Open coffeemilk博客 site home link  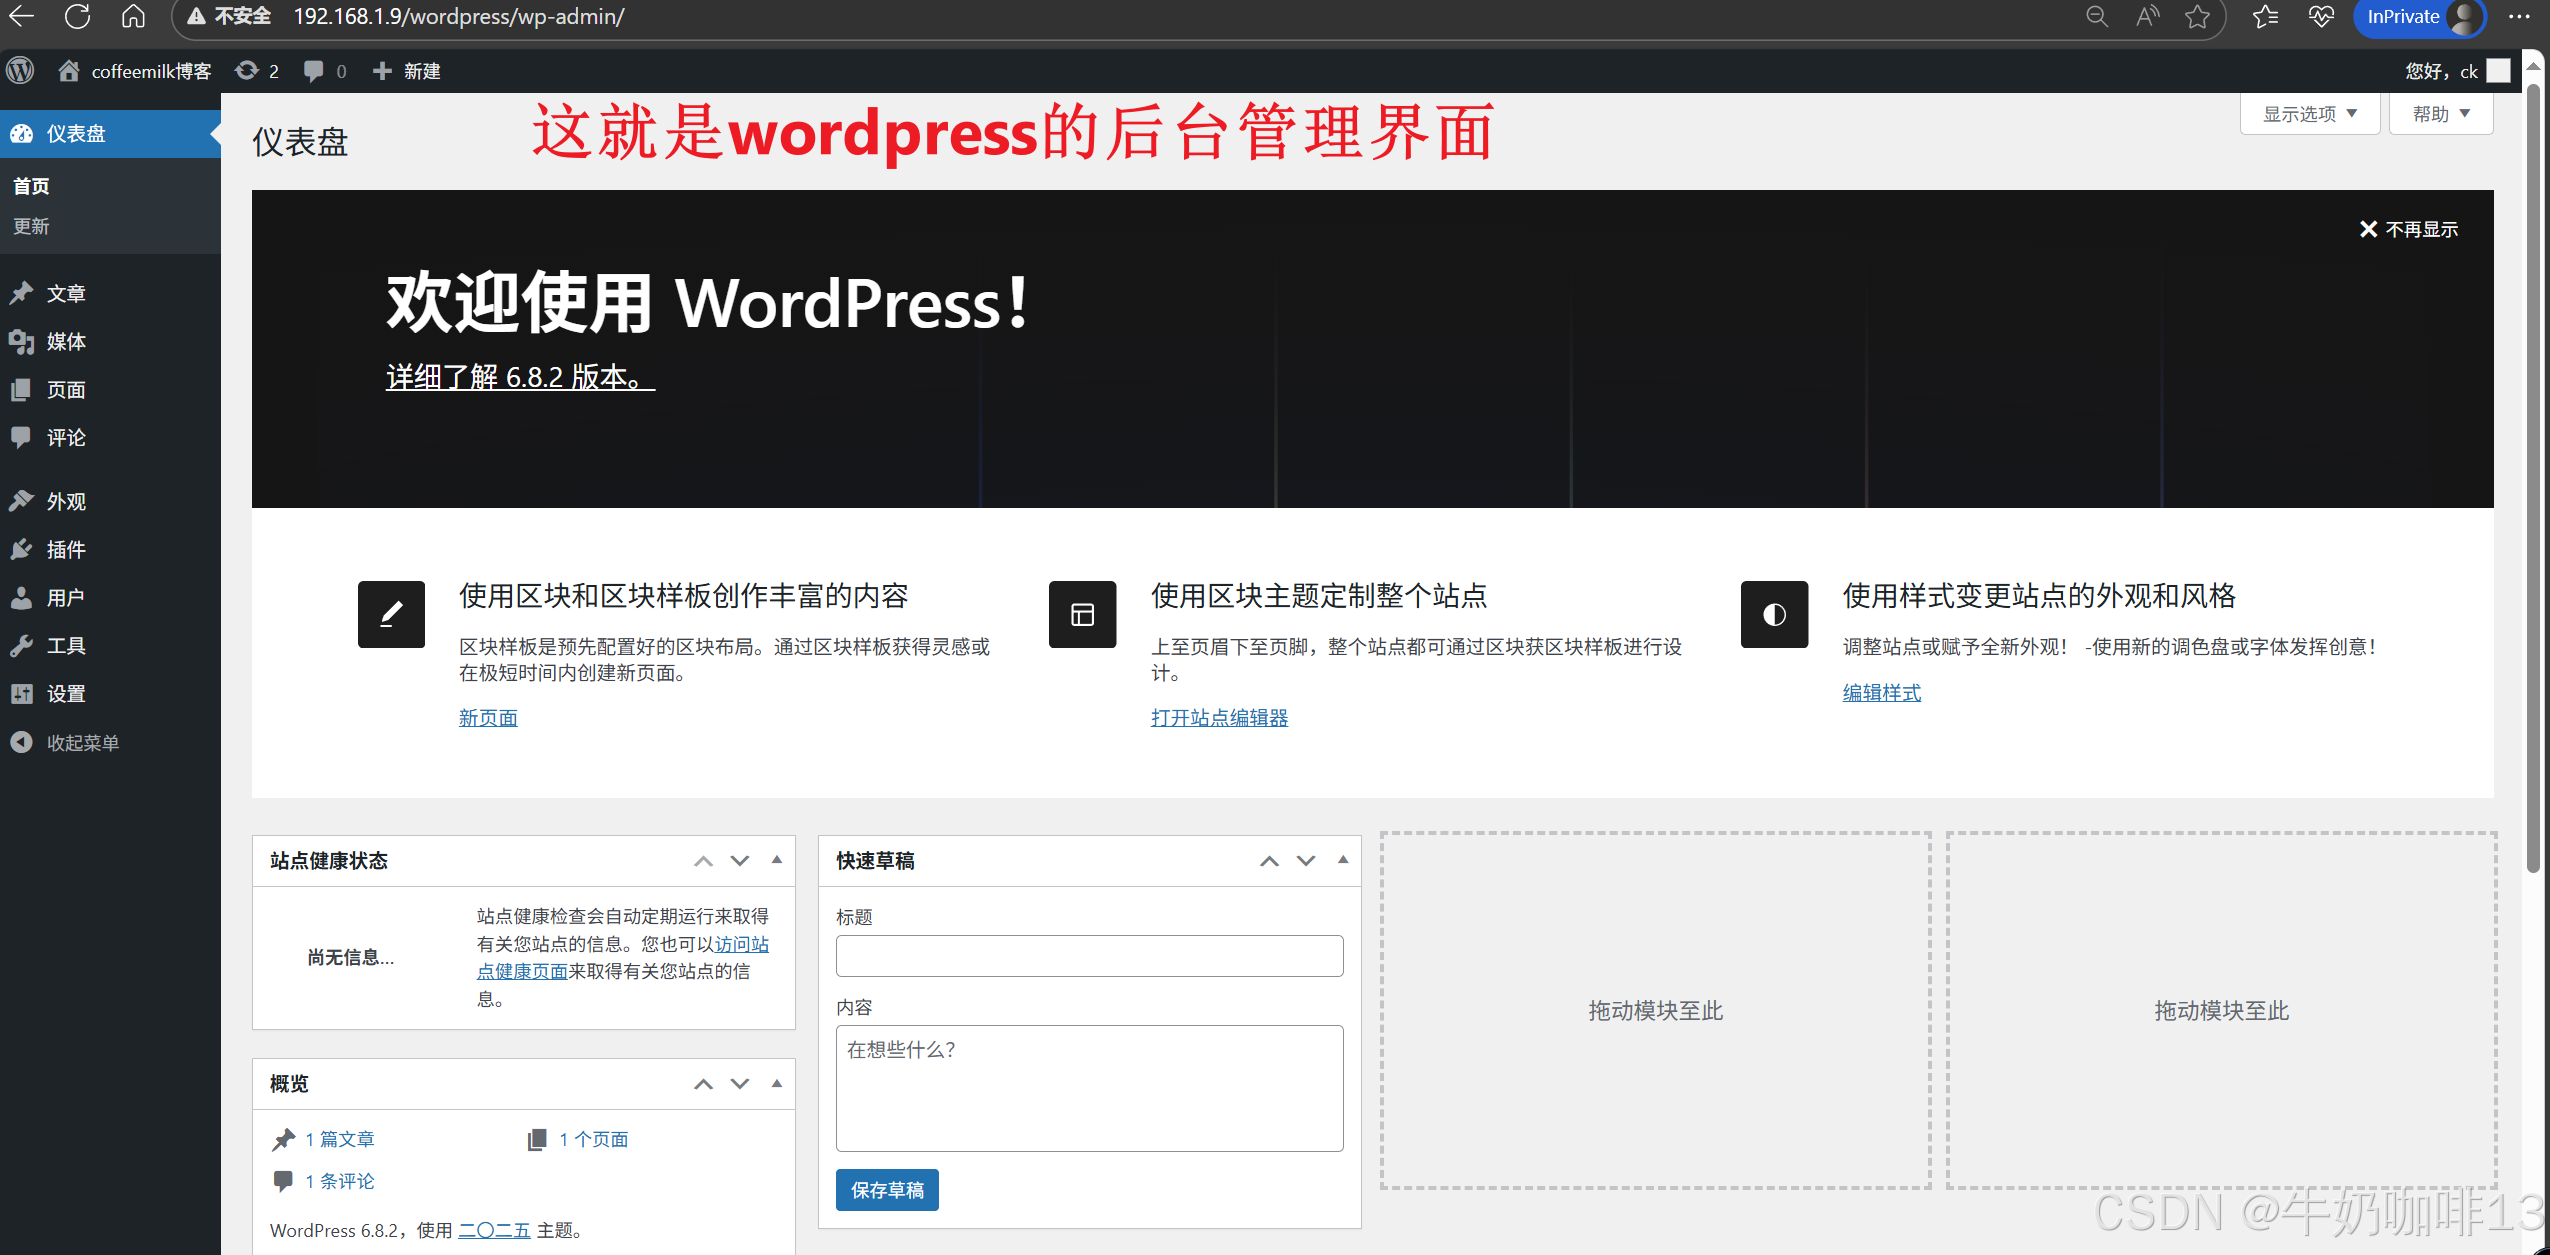click(x=134, y=71)
